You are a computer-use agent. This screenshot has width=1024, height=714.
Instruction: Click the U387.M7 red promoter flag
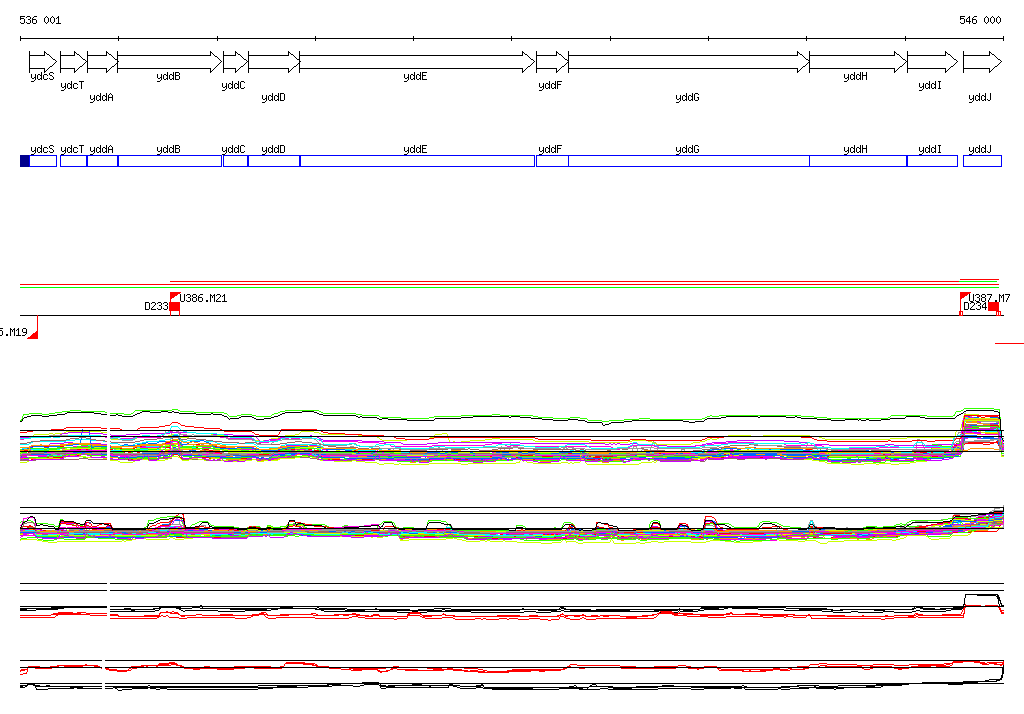pos(964,297)
